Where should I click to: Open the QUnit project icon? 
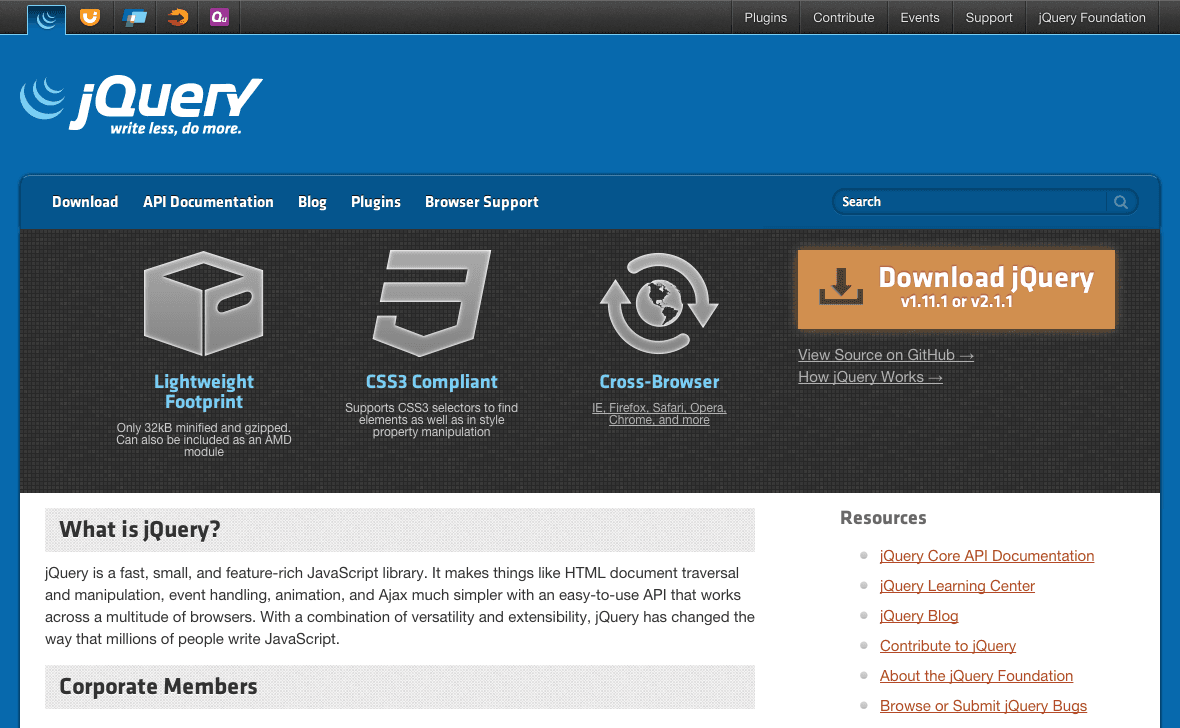pyautogui.click(x=220, y=17)
